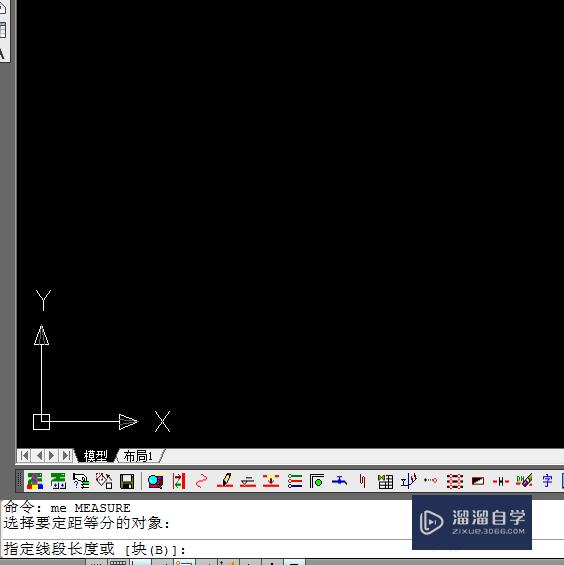Jump to last tab with arrow button
The width and height of the screenshot is (564, 565).
tap(67, 456)
